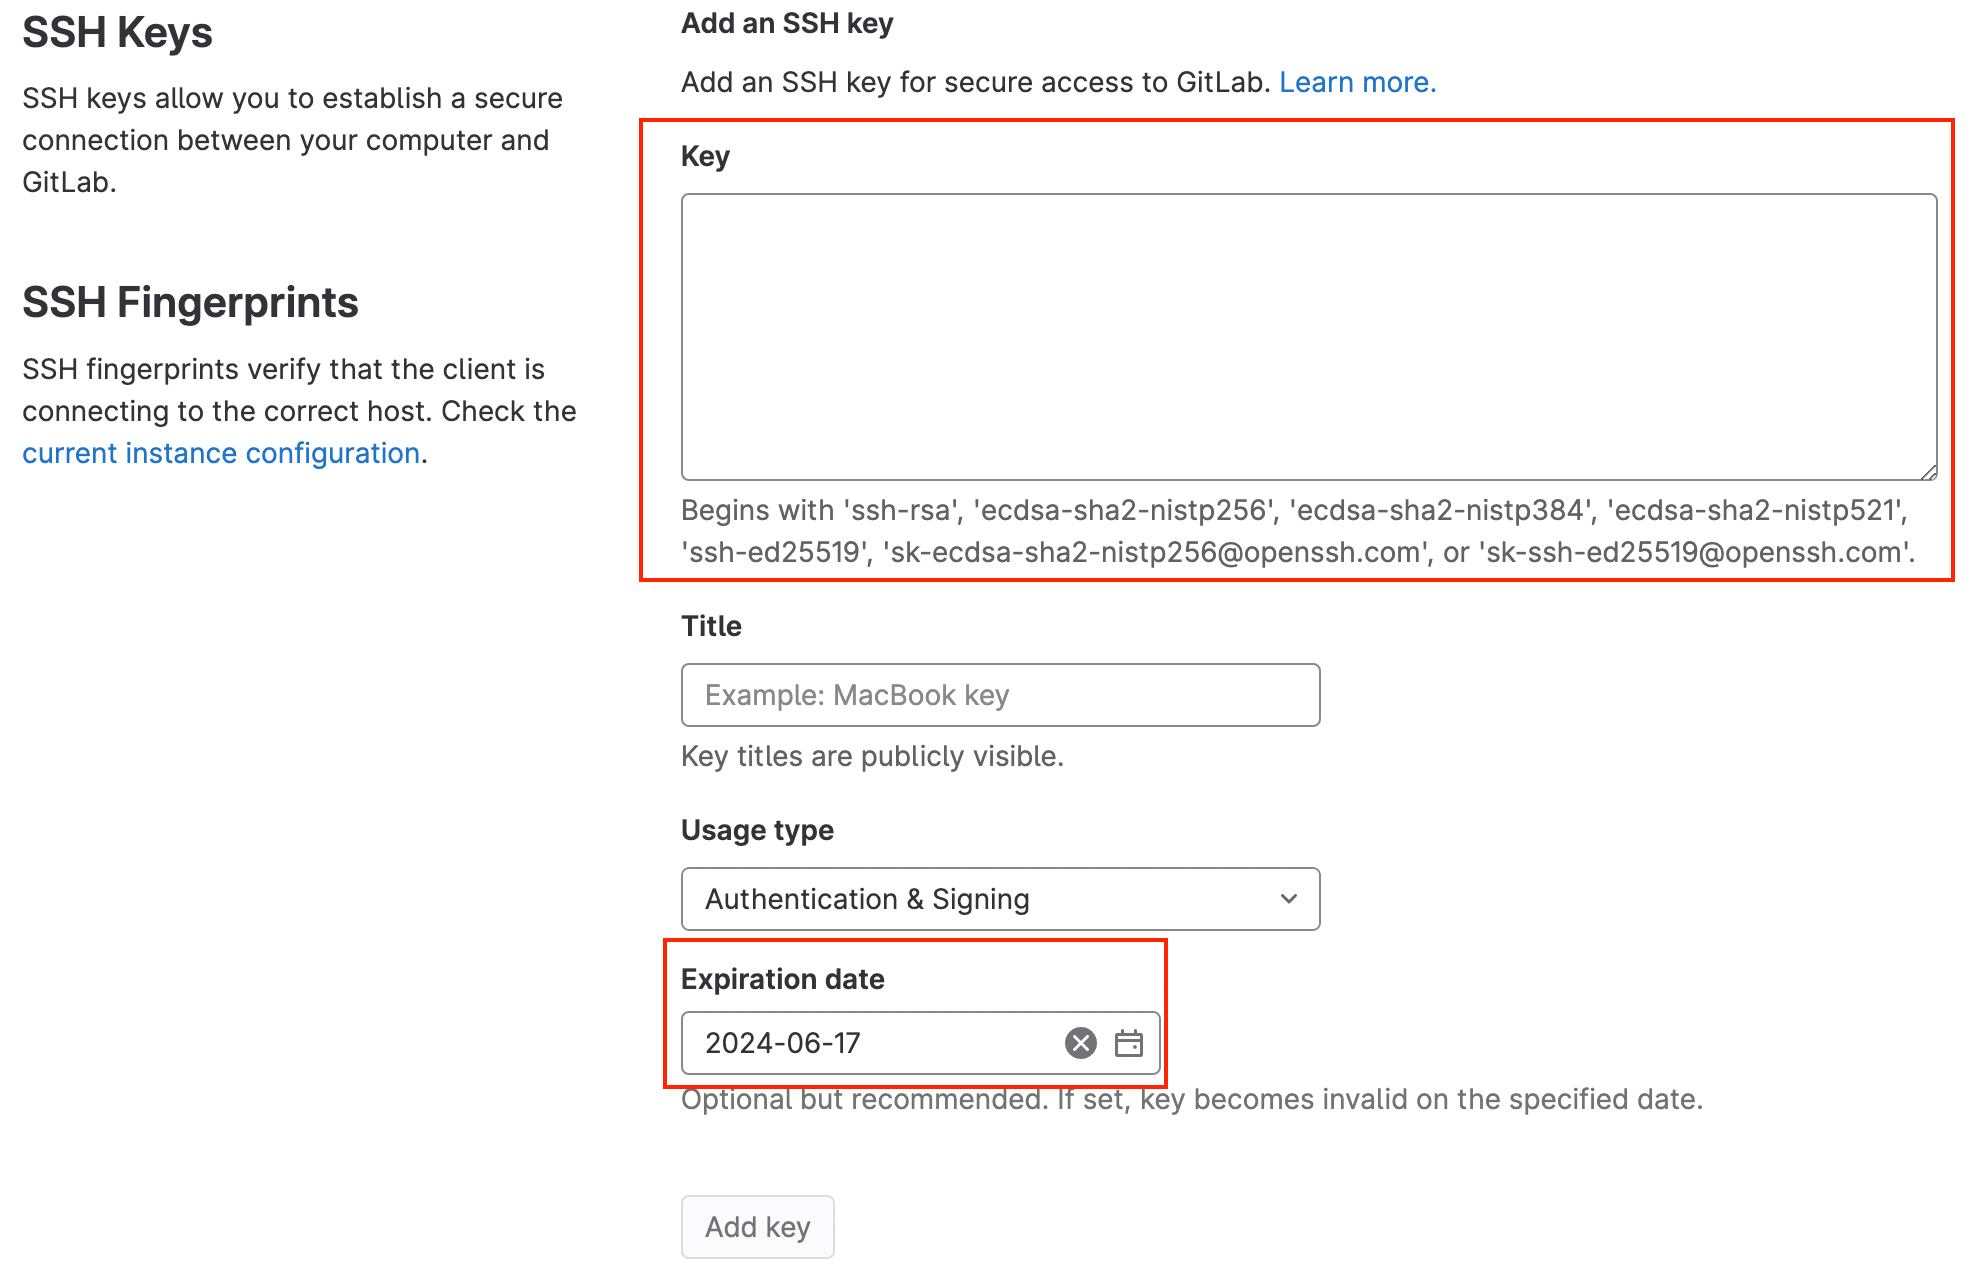1980x1276 pixels.
Task: Click the Title field label
Action: pyautogui.click(x=711, y=626)
